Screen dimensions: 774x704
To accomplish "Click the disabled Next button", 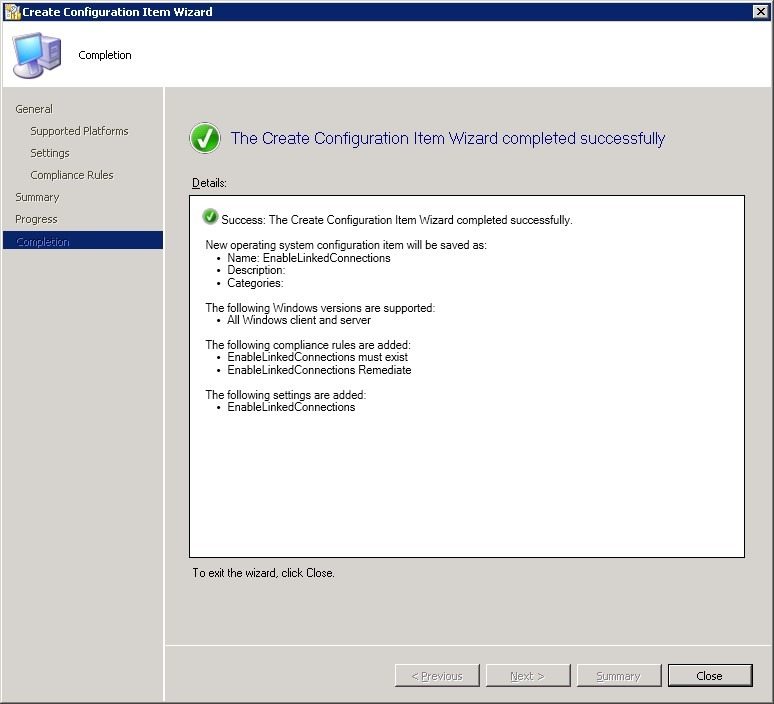I will [x=528, y=675].
